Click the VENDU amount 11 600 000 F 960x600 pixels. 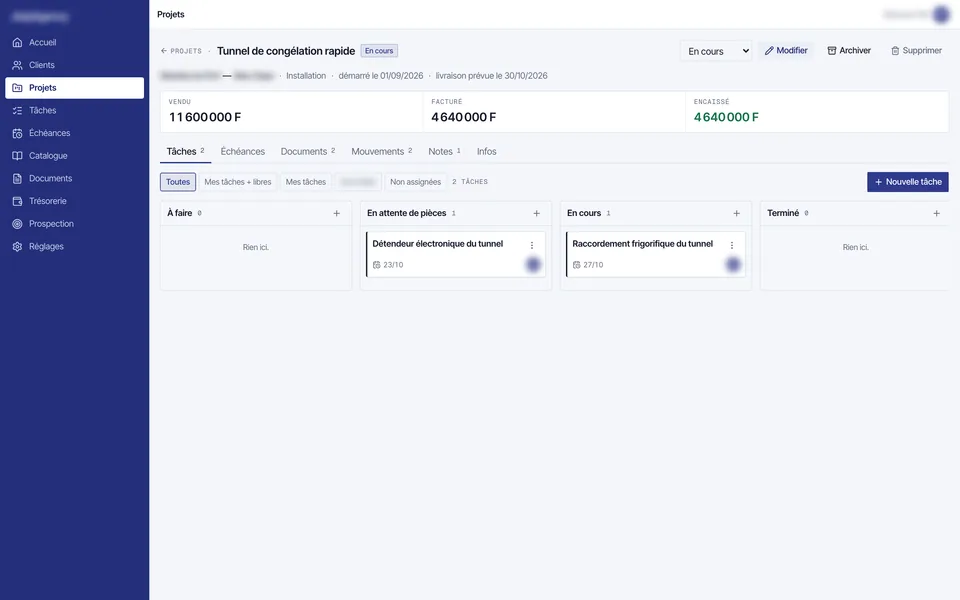[205, 117]
